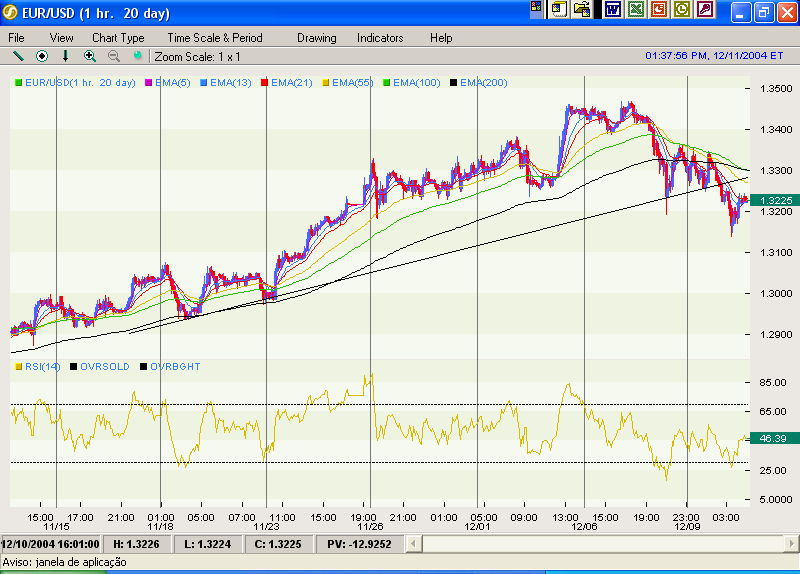Expand the Drawing menu

(x=316, y=38)
